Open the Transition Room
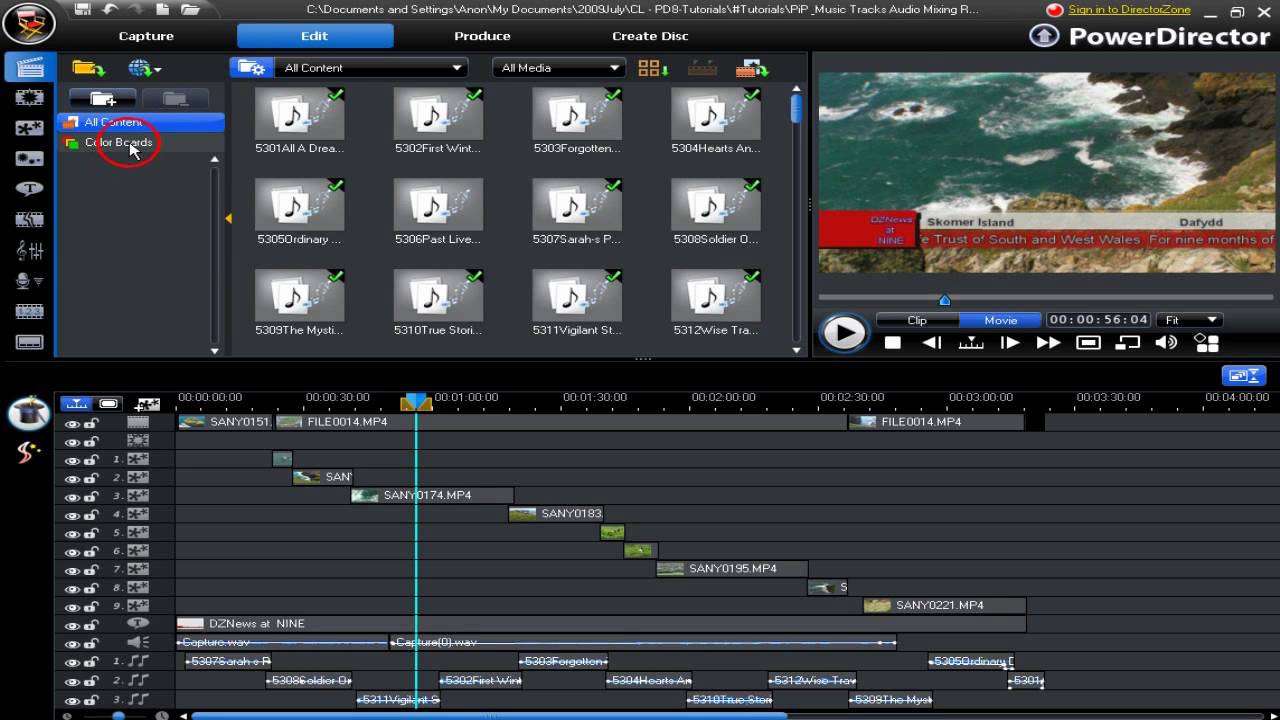 tap(29, 219)
